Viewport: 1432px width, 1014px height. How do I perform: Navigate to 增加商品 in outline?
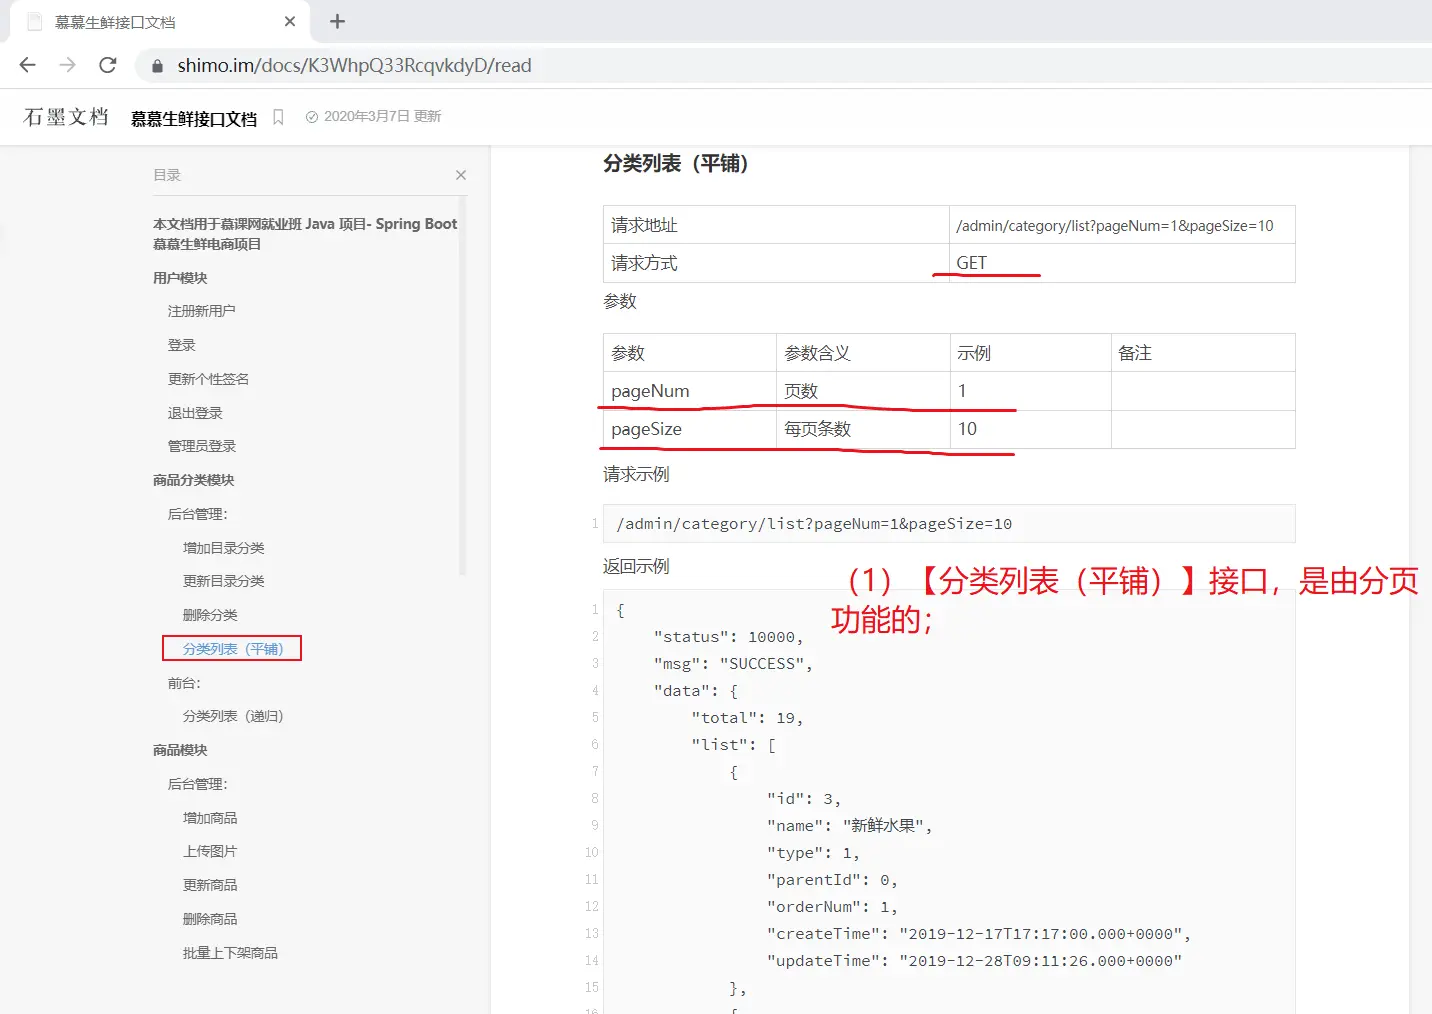tap(210, 818)
